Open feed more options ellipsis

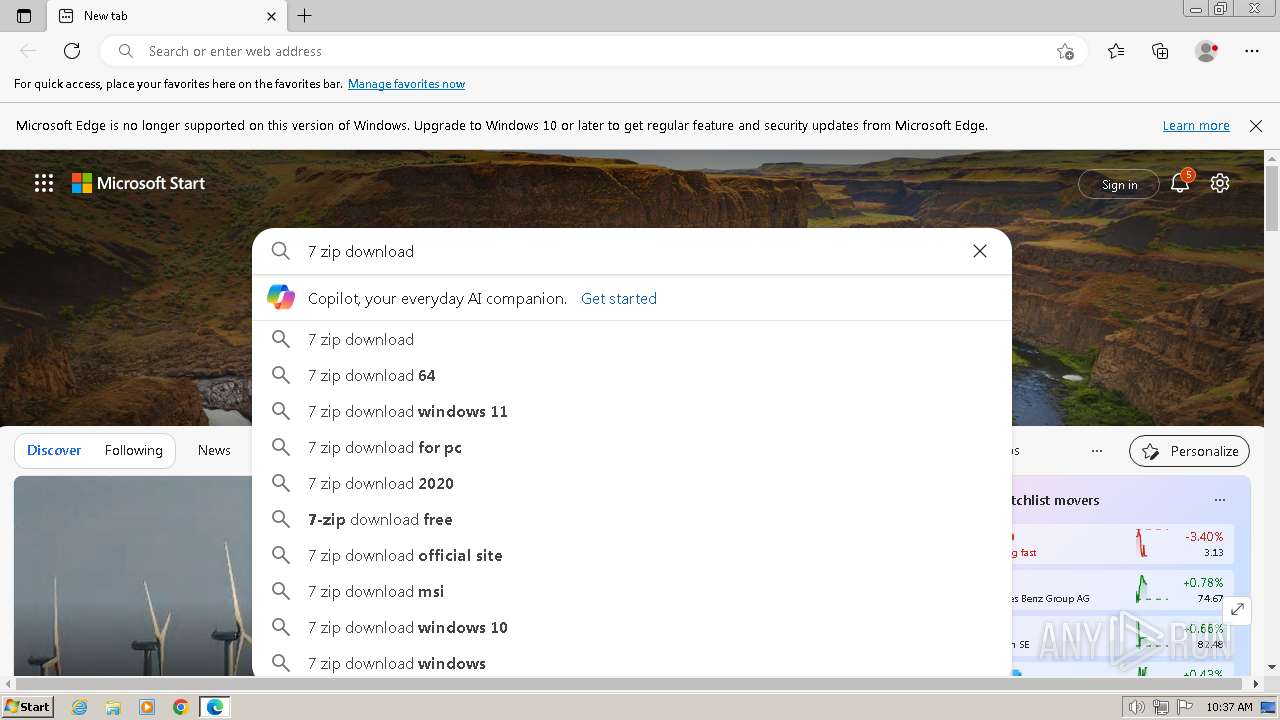coord(1097,451)
